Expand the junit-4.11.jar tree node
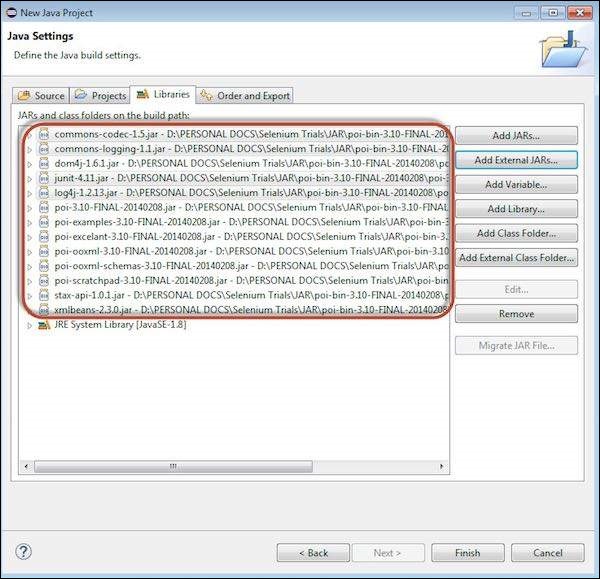This screenshot has width=600, height=579. pos(29,179)
